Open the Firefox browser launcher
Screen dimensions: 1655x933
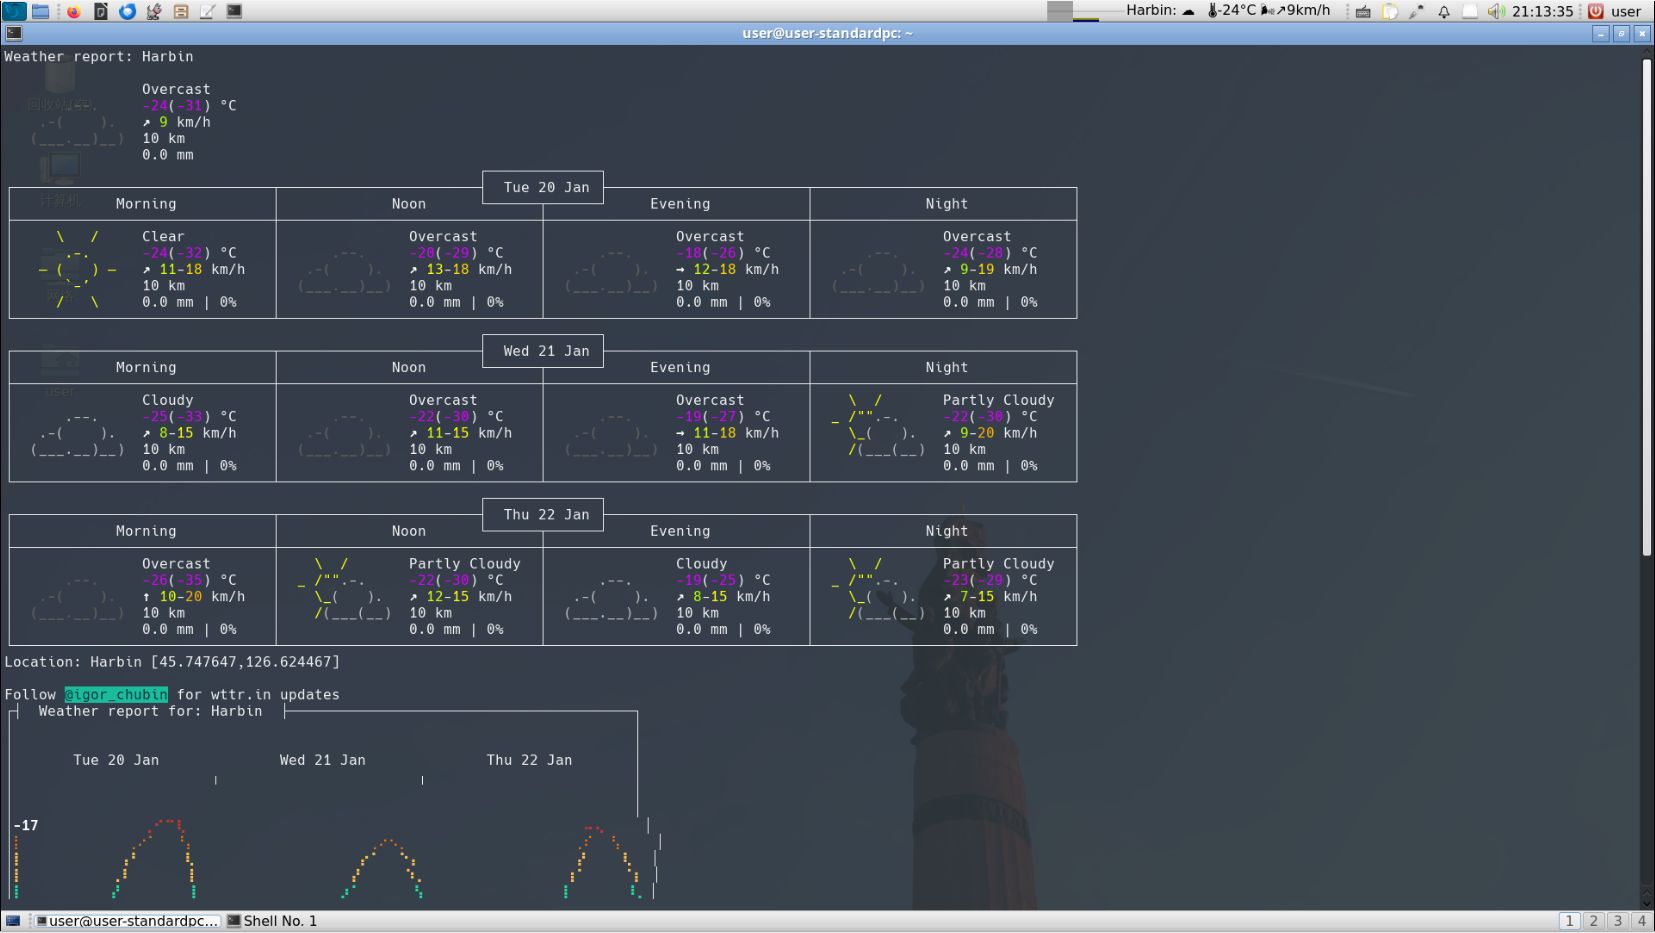73,11
